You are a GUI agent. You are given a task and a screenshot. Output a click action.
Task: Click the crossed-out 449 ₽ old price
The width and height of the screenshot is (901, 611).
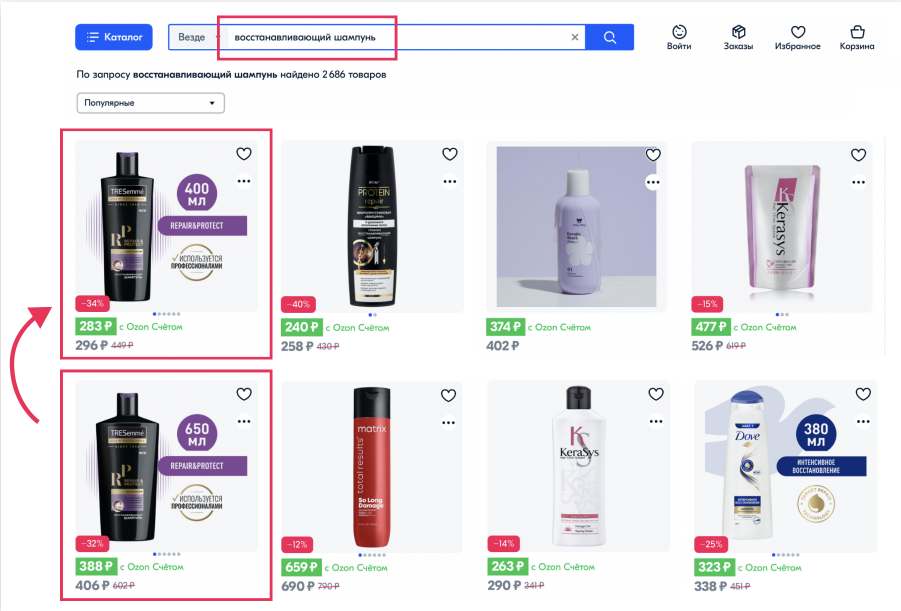coord(122,346)
